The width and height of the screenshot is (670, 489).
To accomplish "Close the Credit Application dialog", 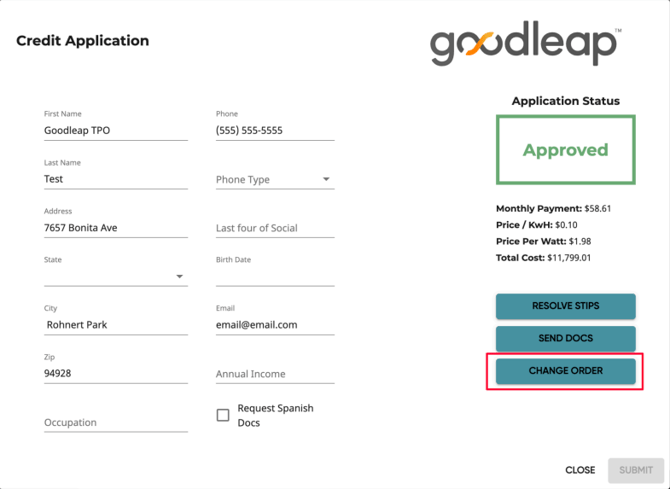I will point(580,470).
